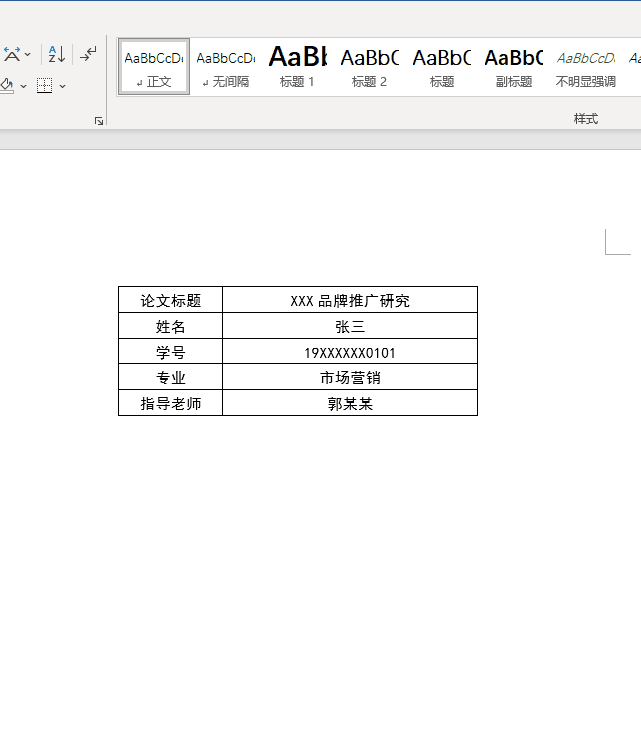Open the shading color dropdown arrow

23,86
